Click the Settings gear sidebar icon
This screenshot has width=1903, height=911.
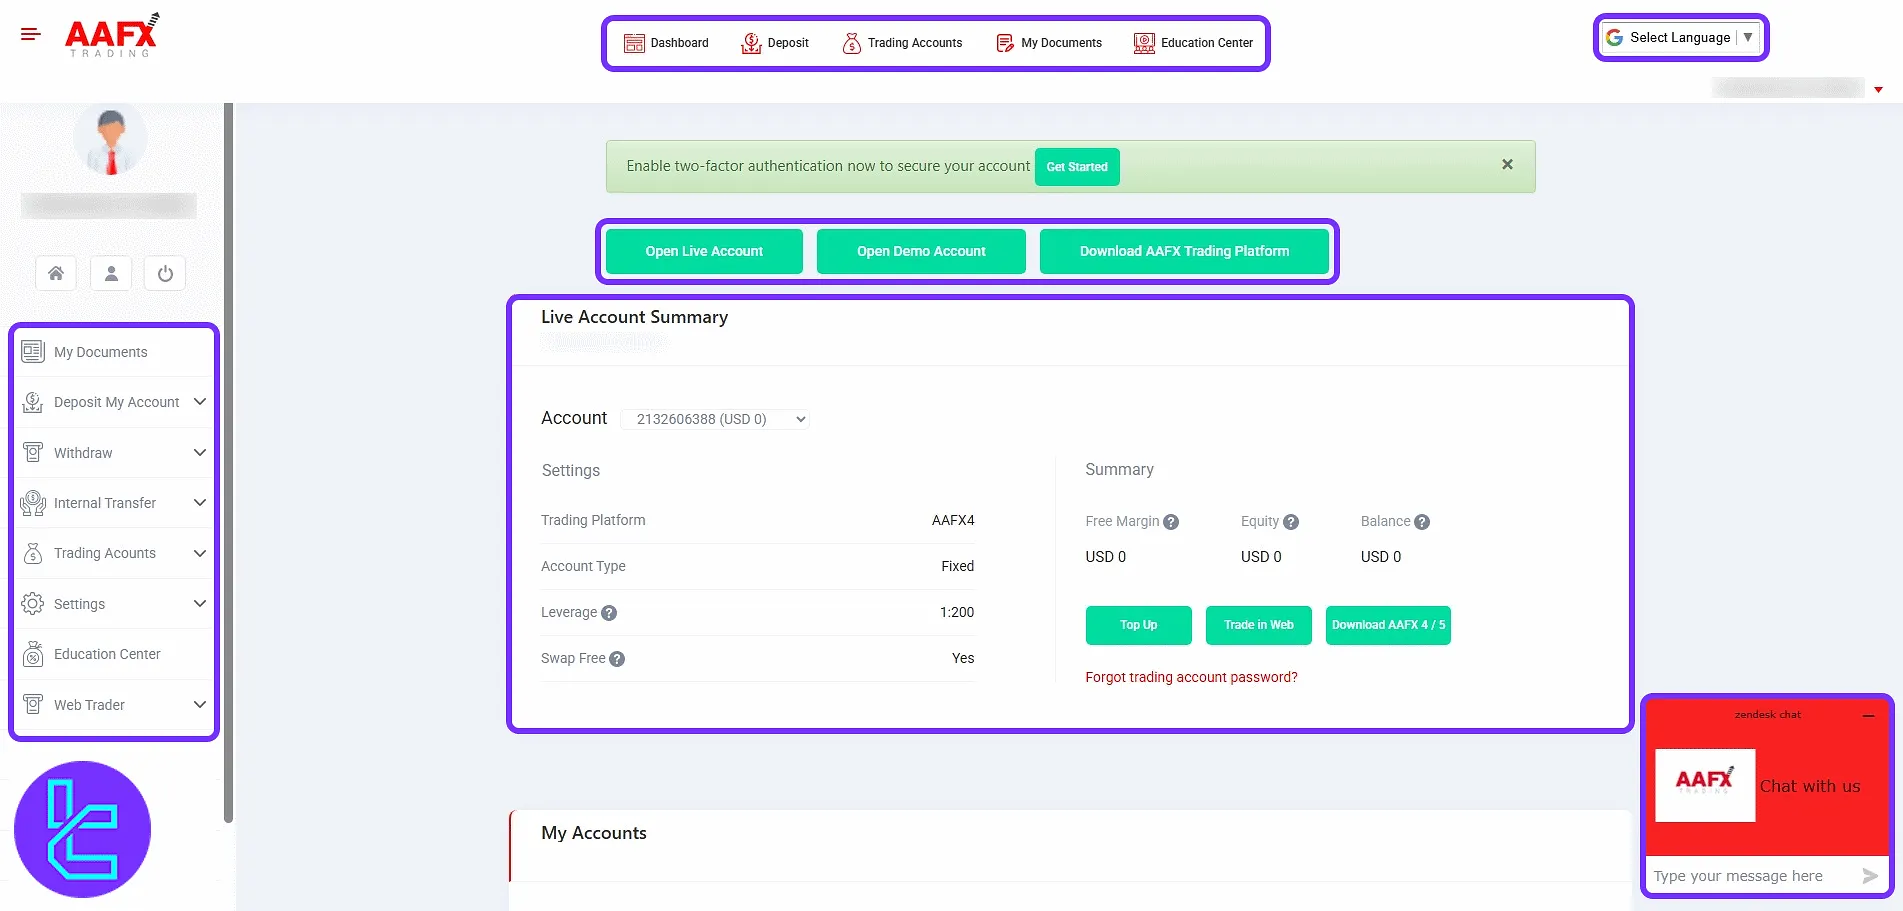(33, 604)
